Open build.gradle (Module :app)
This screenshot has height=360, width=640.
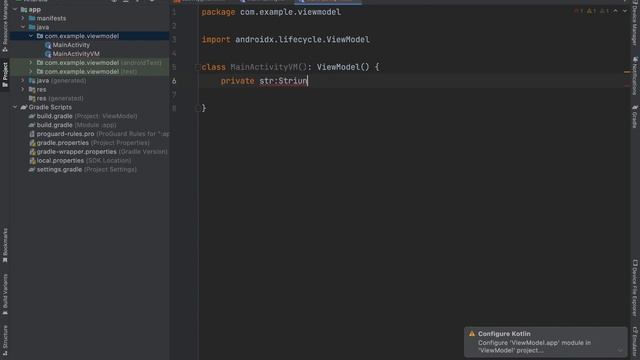click(x=72, y=125)
